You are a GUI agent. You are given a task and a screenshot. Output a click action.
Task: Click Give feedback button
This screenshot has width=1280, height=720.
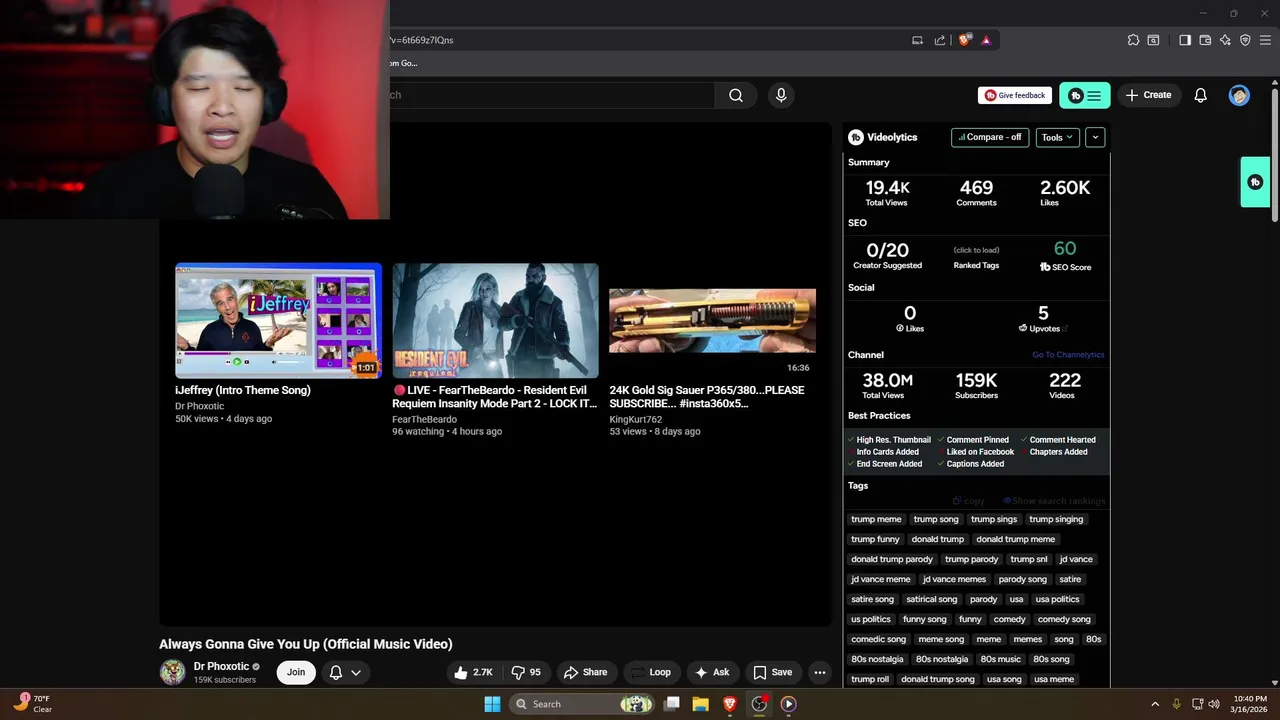point(1015,95)
